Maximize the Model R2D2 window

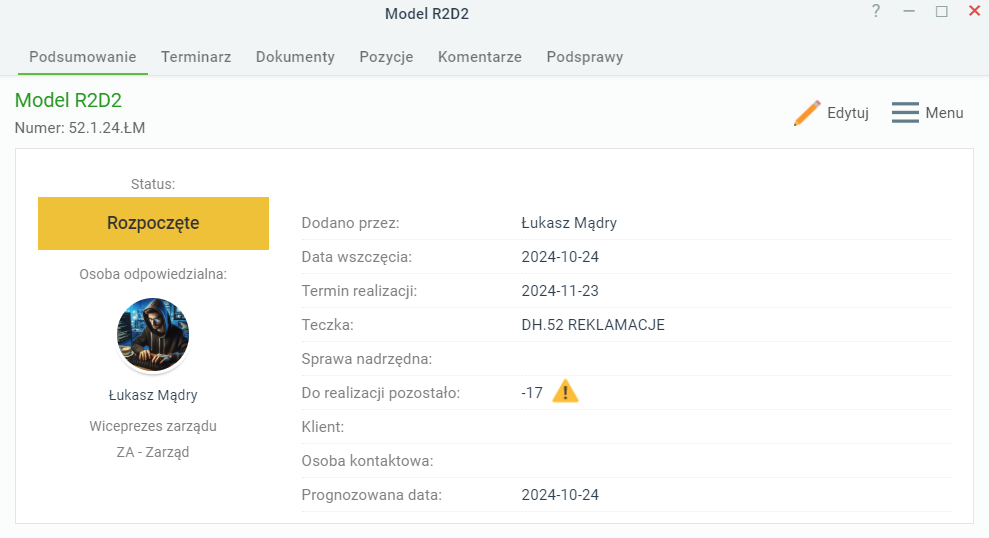pyautogui.click(x=942, y=11)
